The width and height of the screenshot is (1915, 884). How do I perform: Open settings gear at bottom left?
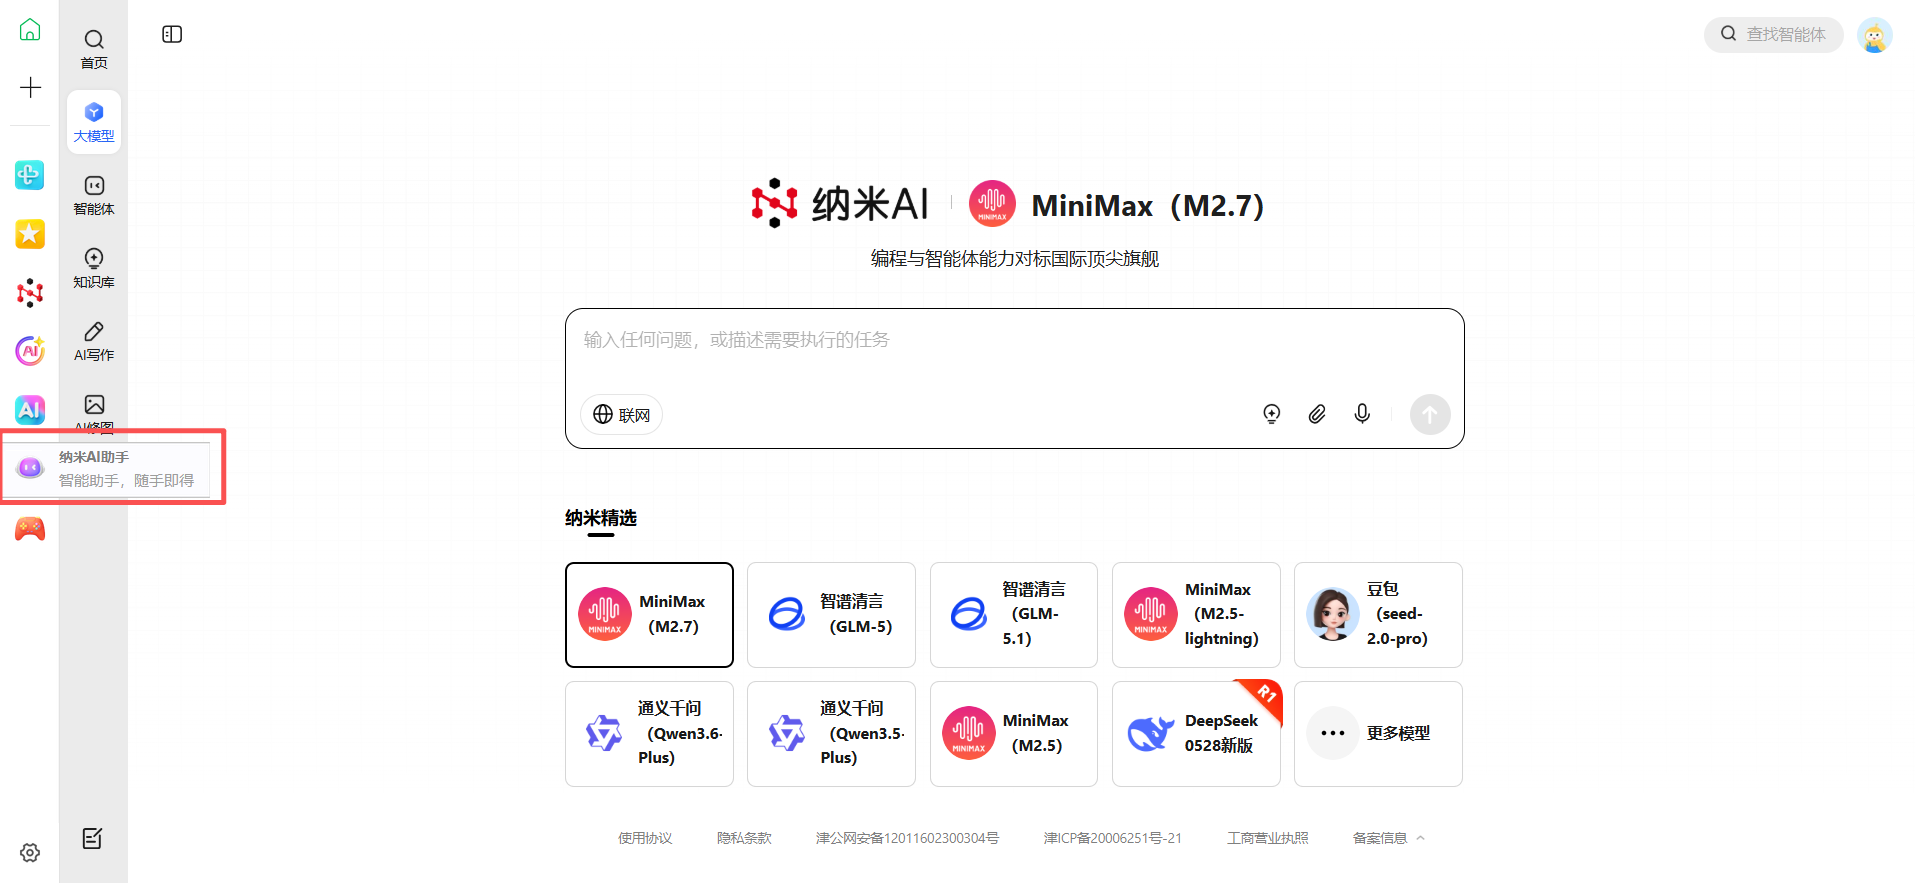[x=30, y=852]
